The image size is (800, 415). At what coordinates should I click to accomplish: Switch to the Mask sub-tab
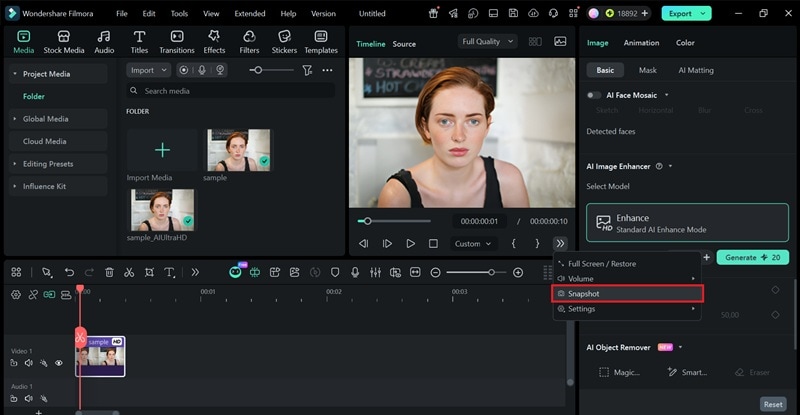click(647, 70)
